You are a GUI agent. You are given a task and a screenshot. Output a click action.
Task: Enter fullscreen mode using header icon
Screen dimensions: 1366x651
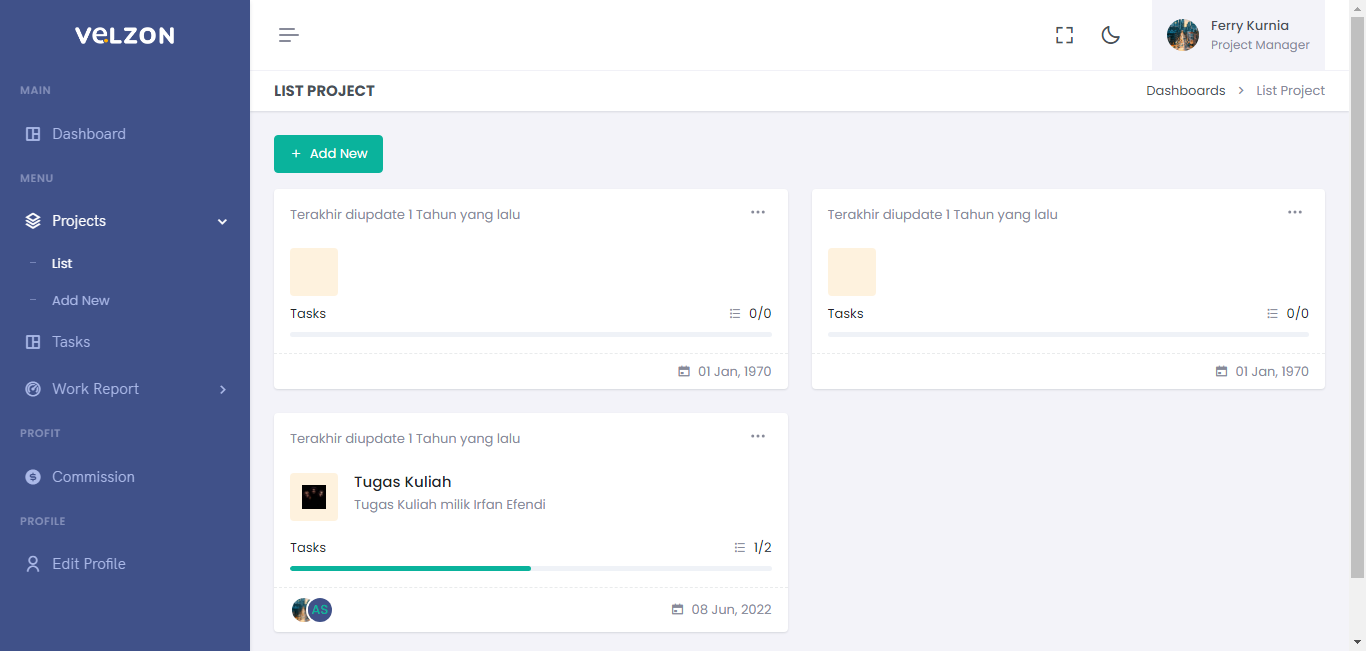(x=1064, y=36)
